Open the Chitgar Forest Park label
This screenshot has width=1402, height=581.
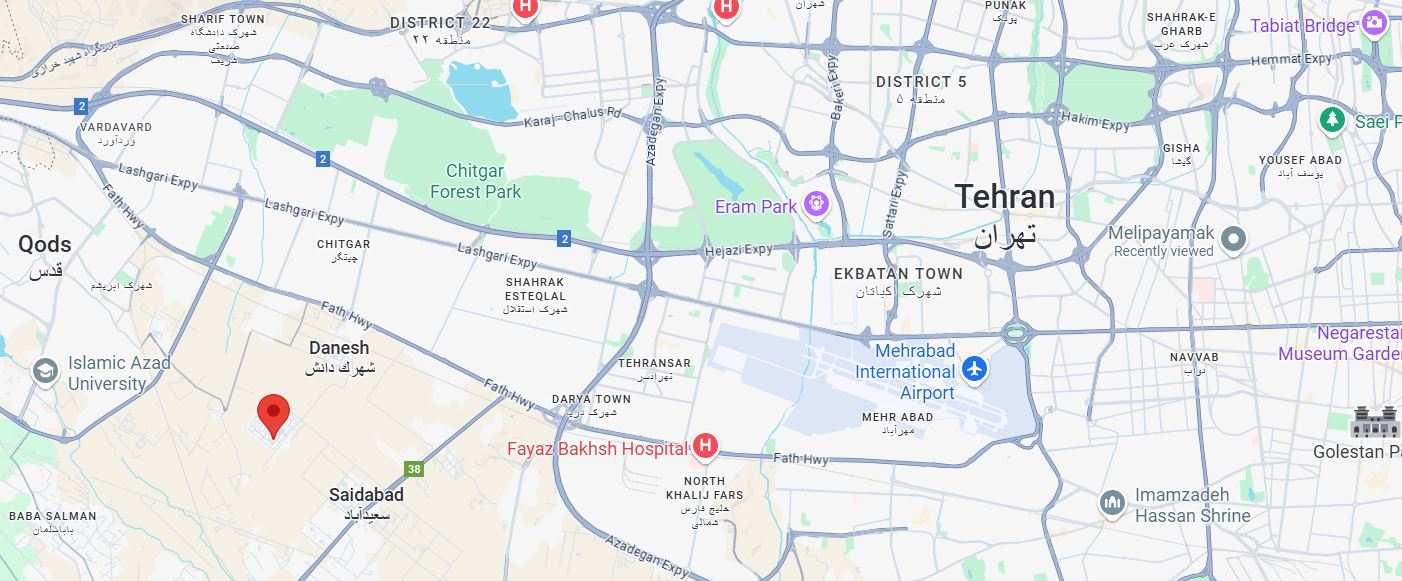(476, 182)
